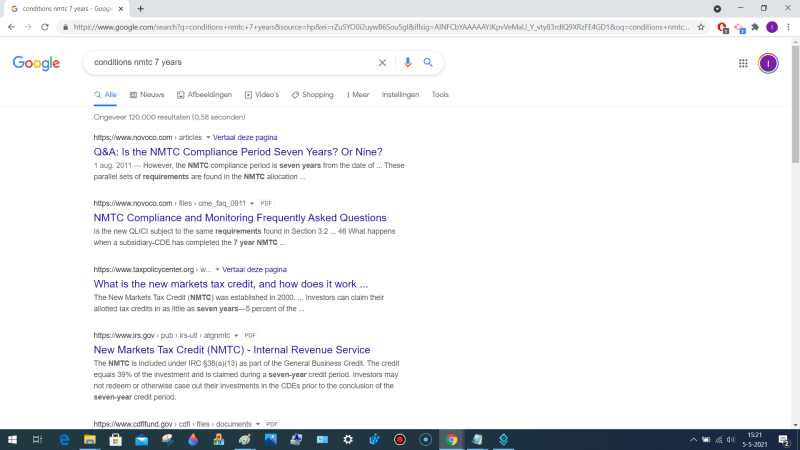800x450 pixels.
Task: Open Microsoft Store from the taskbar
Action: [x=115, y=439]
